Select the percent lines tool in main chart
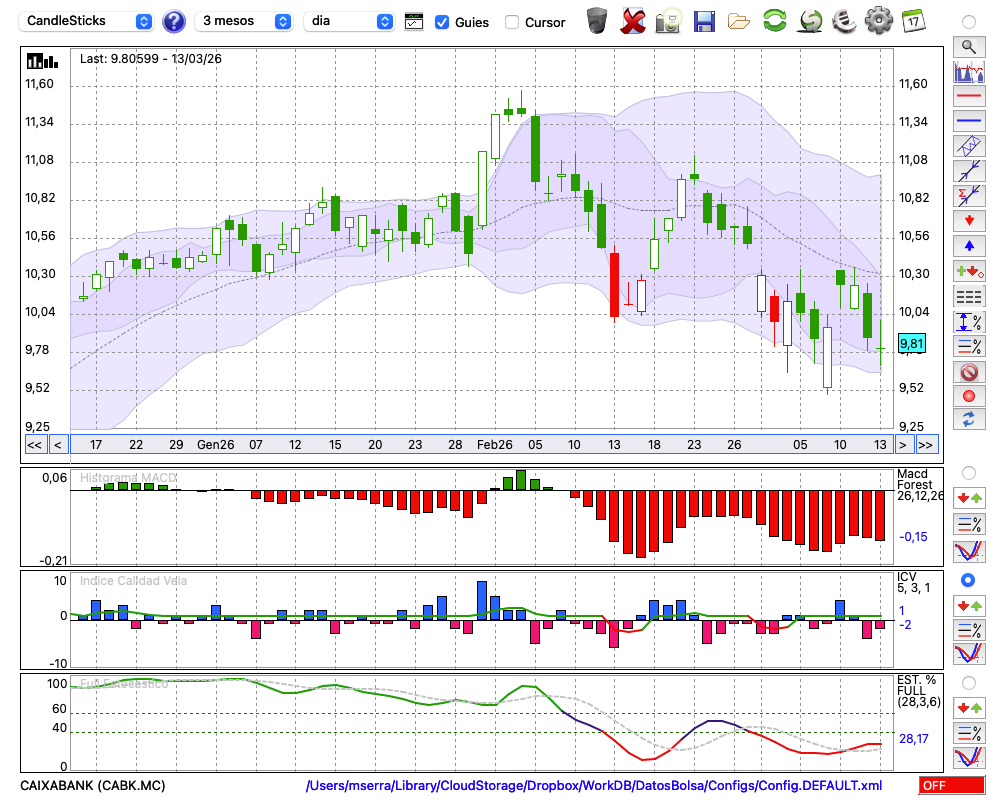The height and width of the screenshot is (800, 1000). tap(969, 346)
